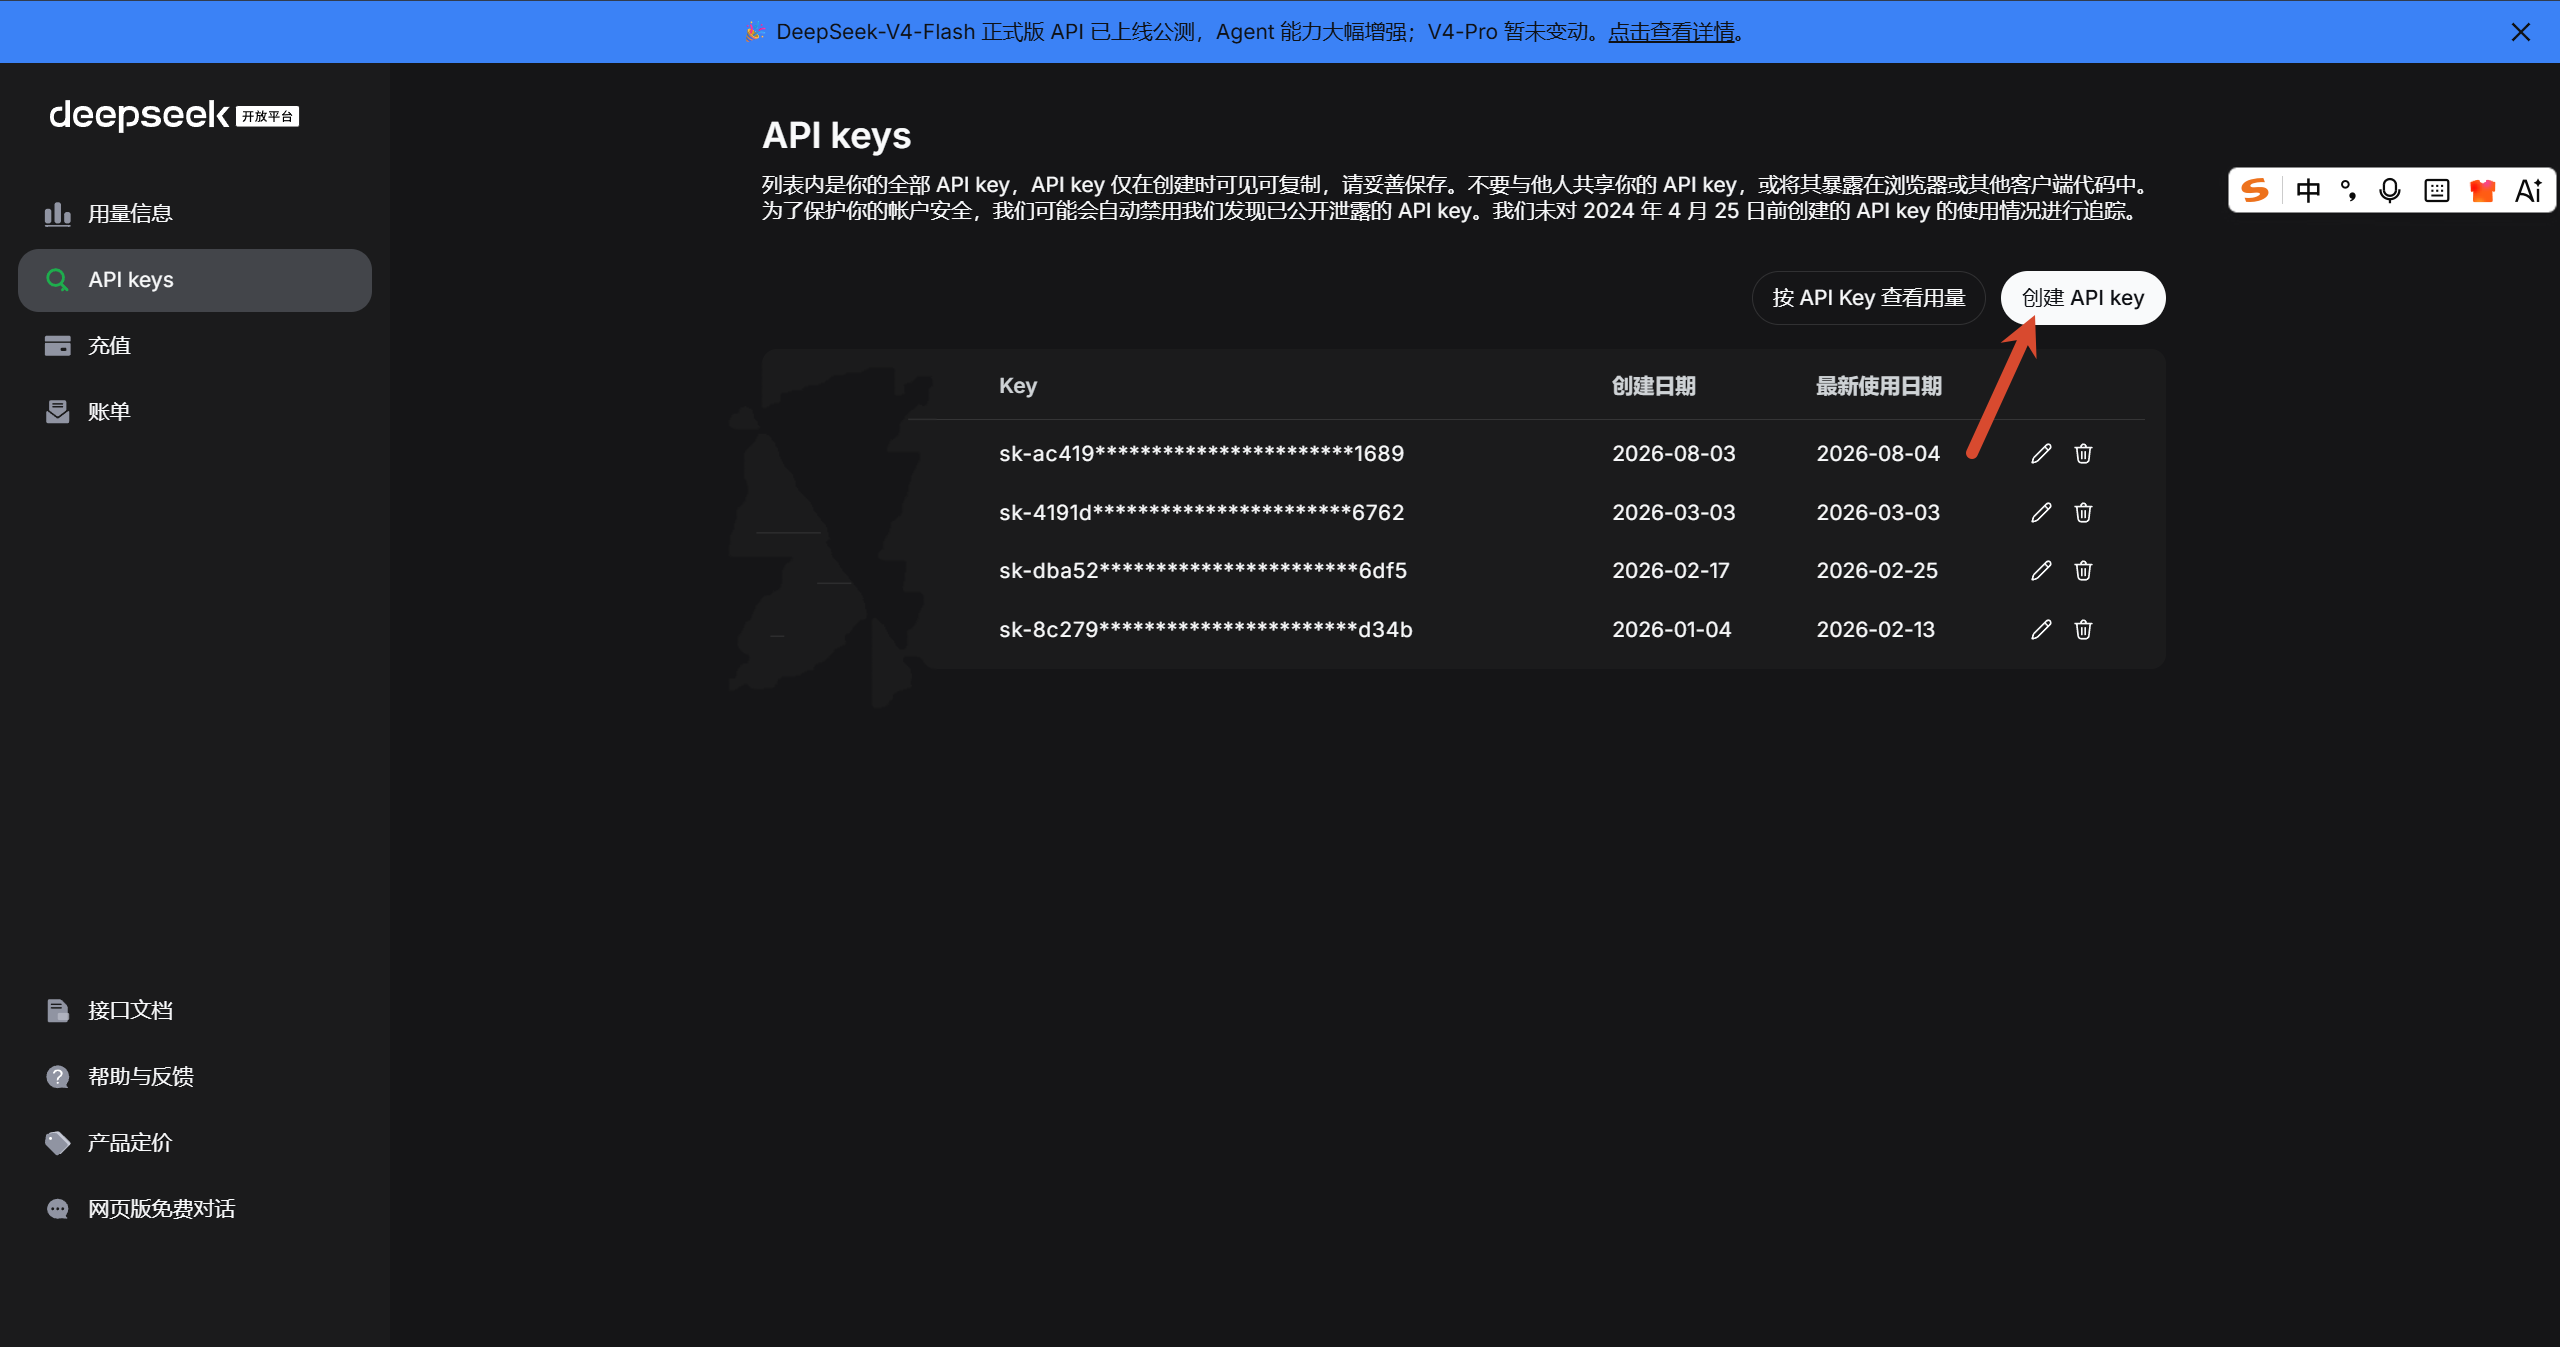Toggle Chinese input mode 中
The height and width of the screenshot is (1347, 2560).
coord(2308,190)
